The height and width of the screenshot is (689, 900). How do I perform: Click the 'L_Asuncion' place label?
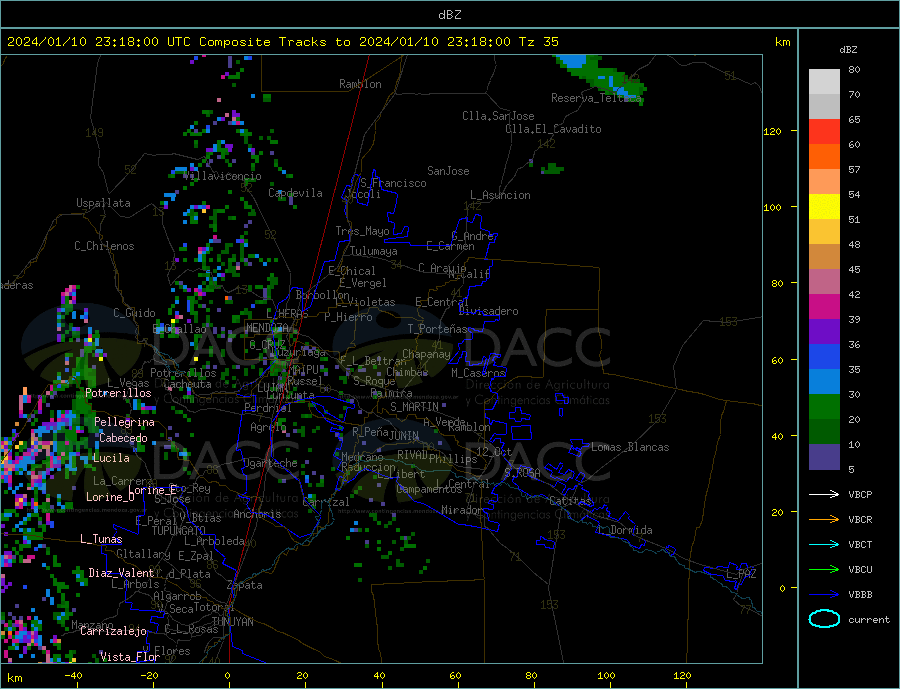coord(501,195)
